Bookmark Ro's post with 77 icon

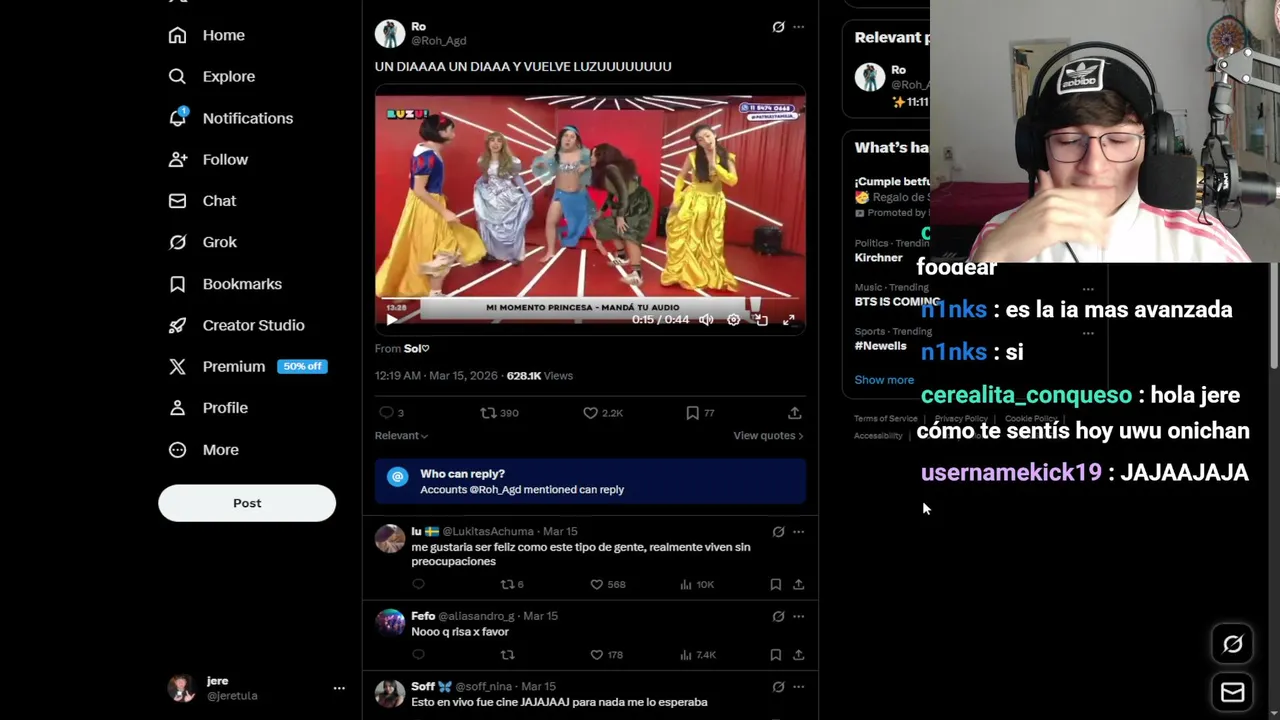tap(692, 413)
